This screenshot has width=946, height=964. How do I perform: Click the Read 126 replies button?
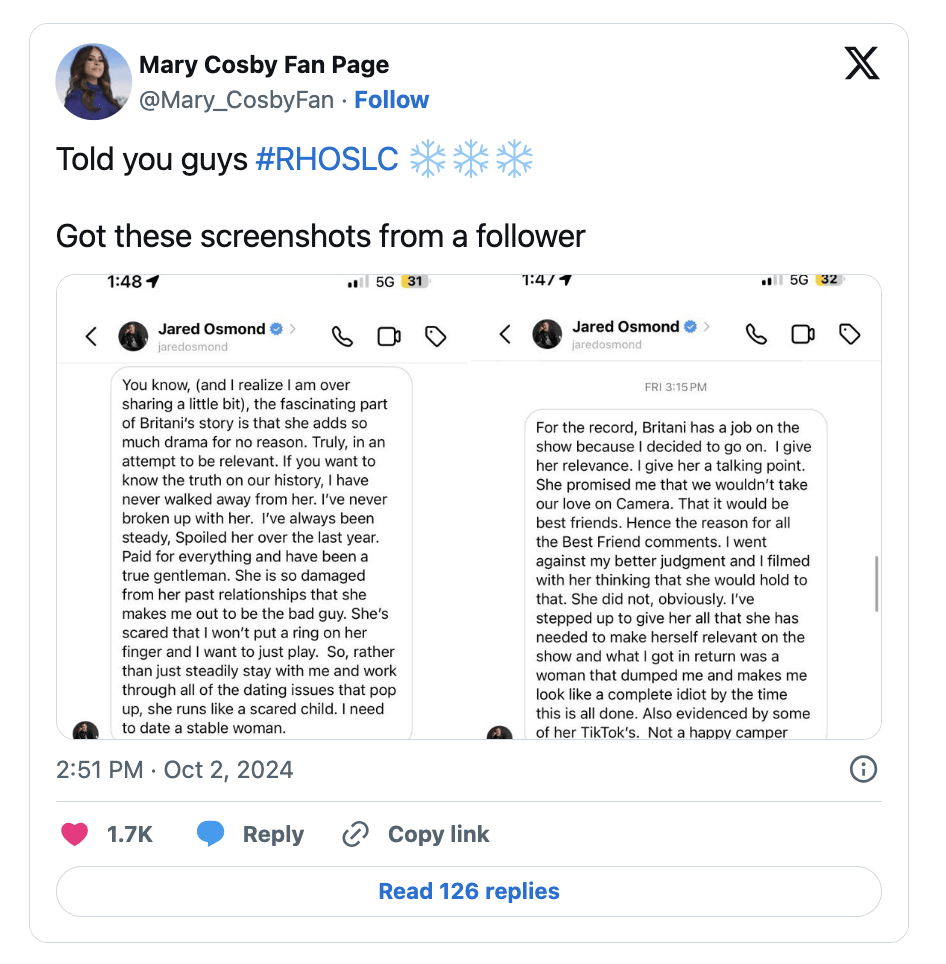[x=469, y=891]
